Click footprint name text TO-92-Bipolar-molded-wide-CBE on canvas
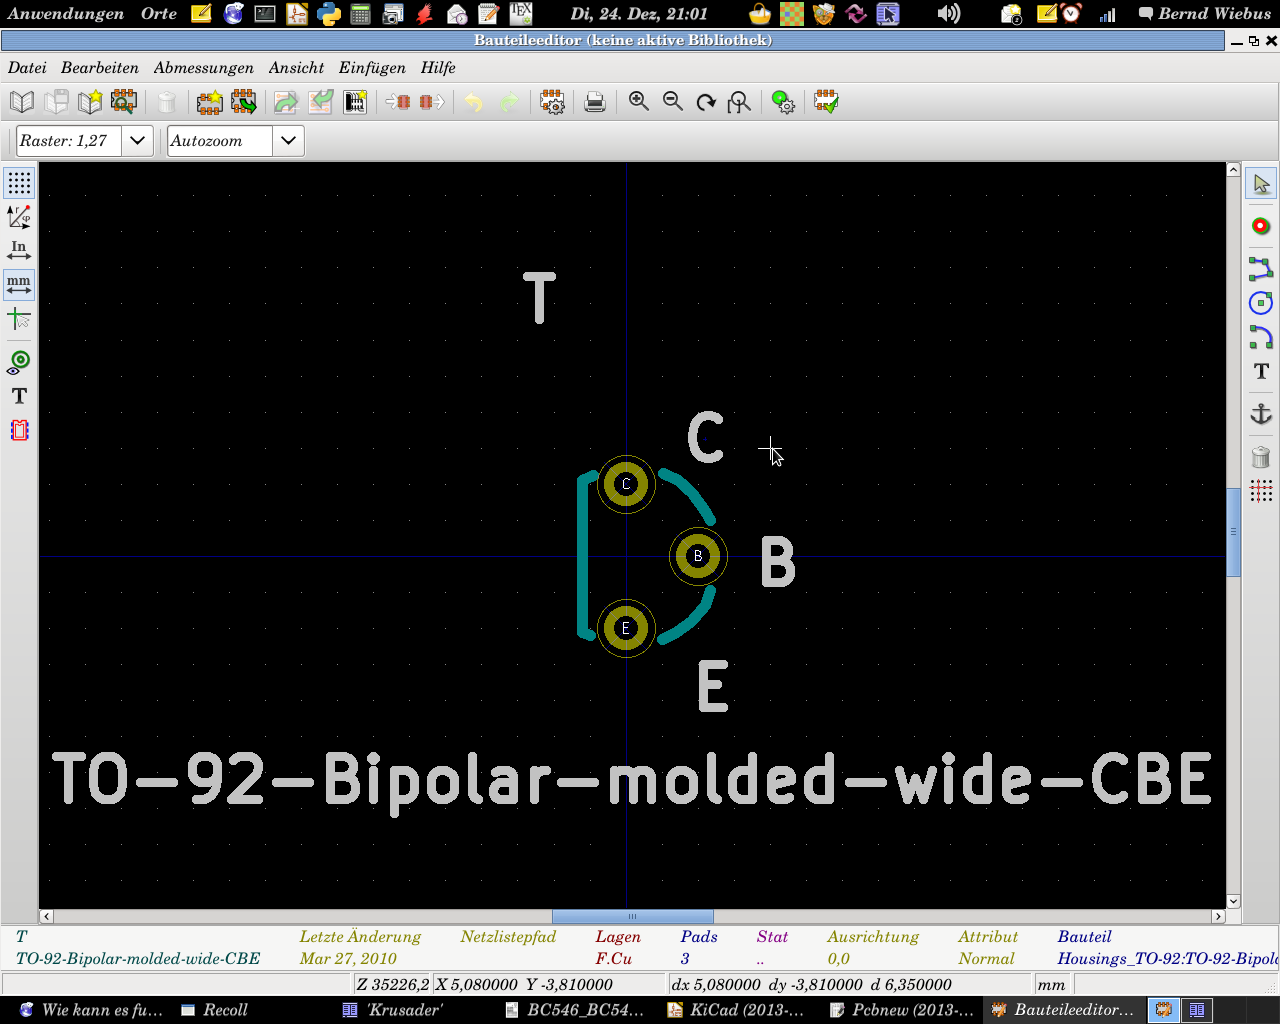This screenshot has height=1024, width=1280. point(632,780)
